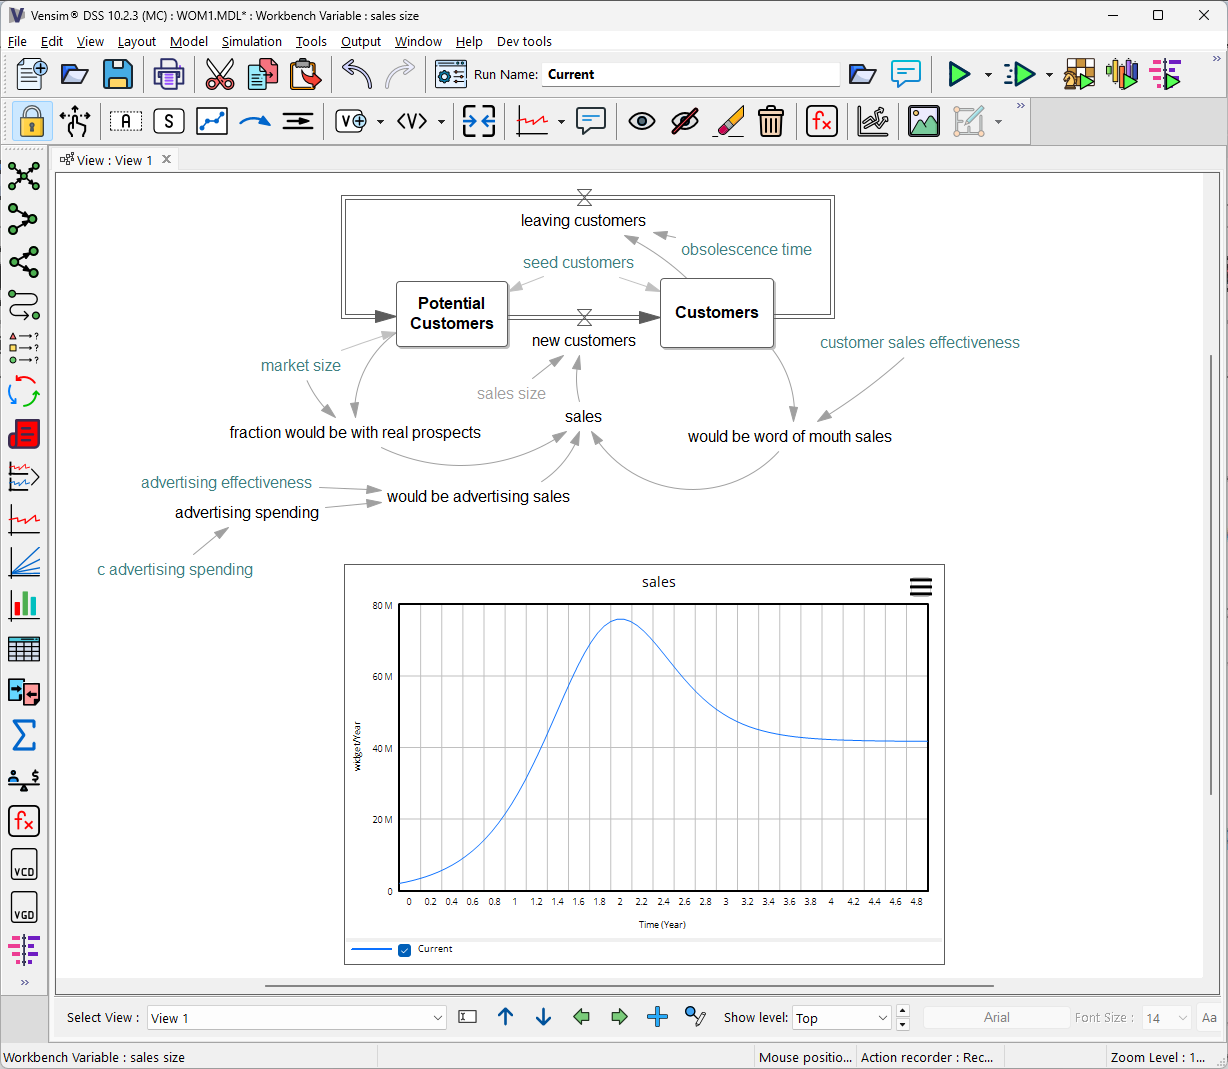The width and height of the screenshot is (1228, 1069).
Task: Run simulation with green play button
Action: (959, 74)
